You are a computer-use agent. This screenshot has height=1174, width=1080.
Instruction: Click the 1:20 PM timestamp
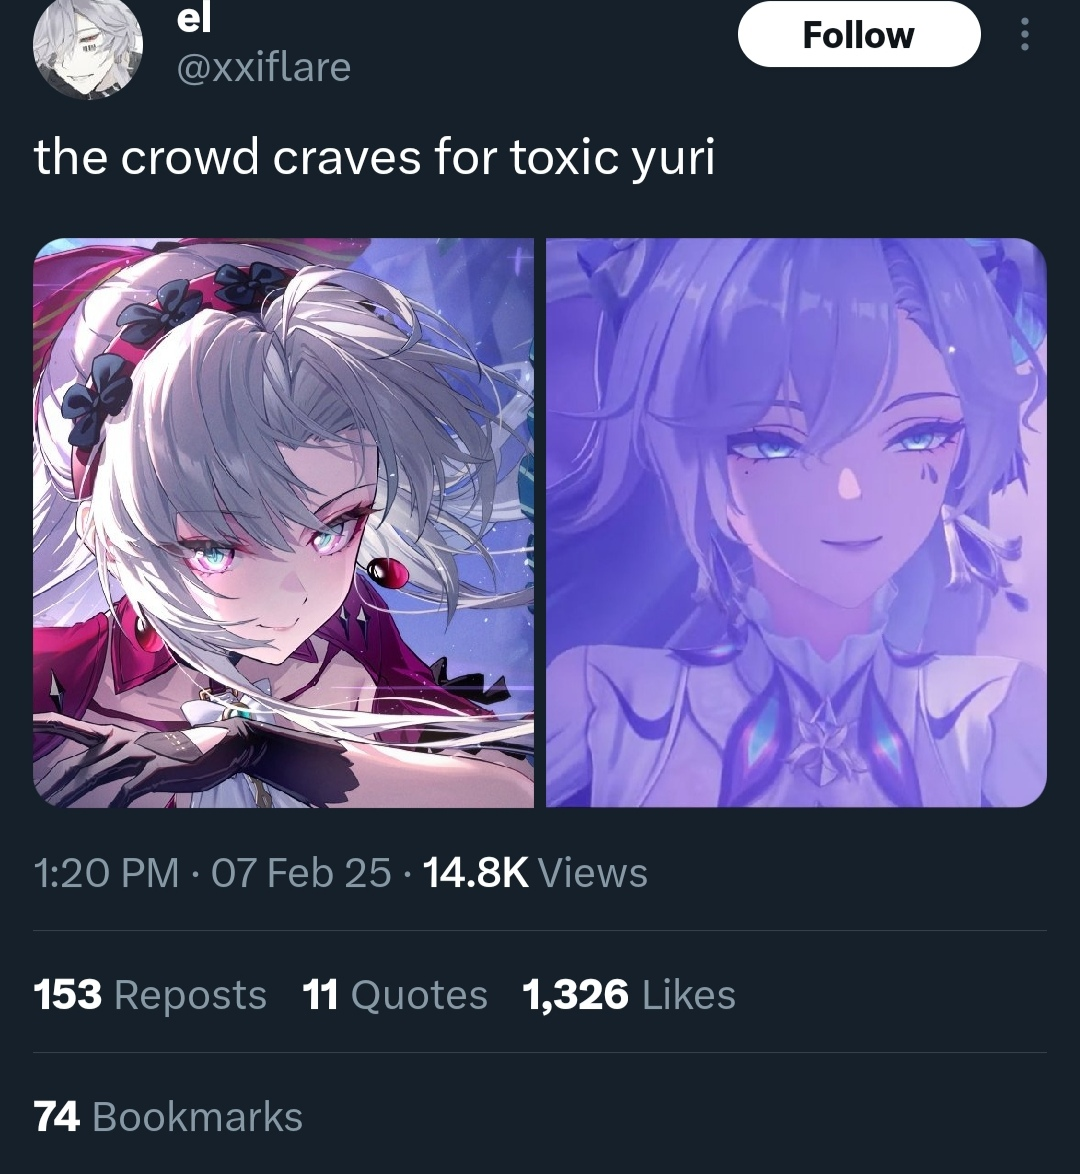coord(106,873)
